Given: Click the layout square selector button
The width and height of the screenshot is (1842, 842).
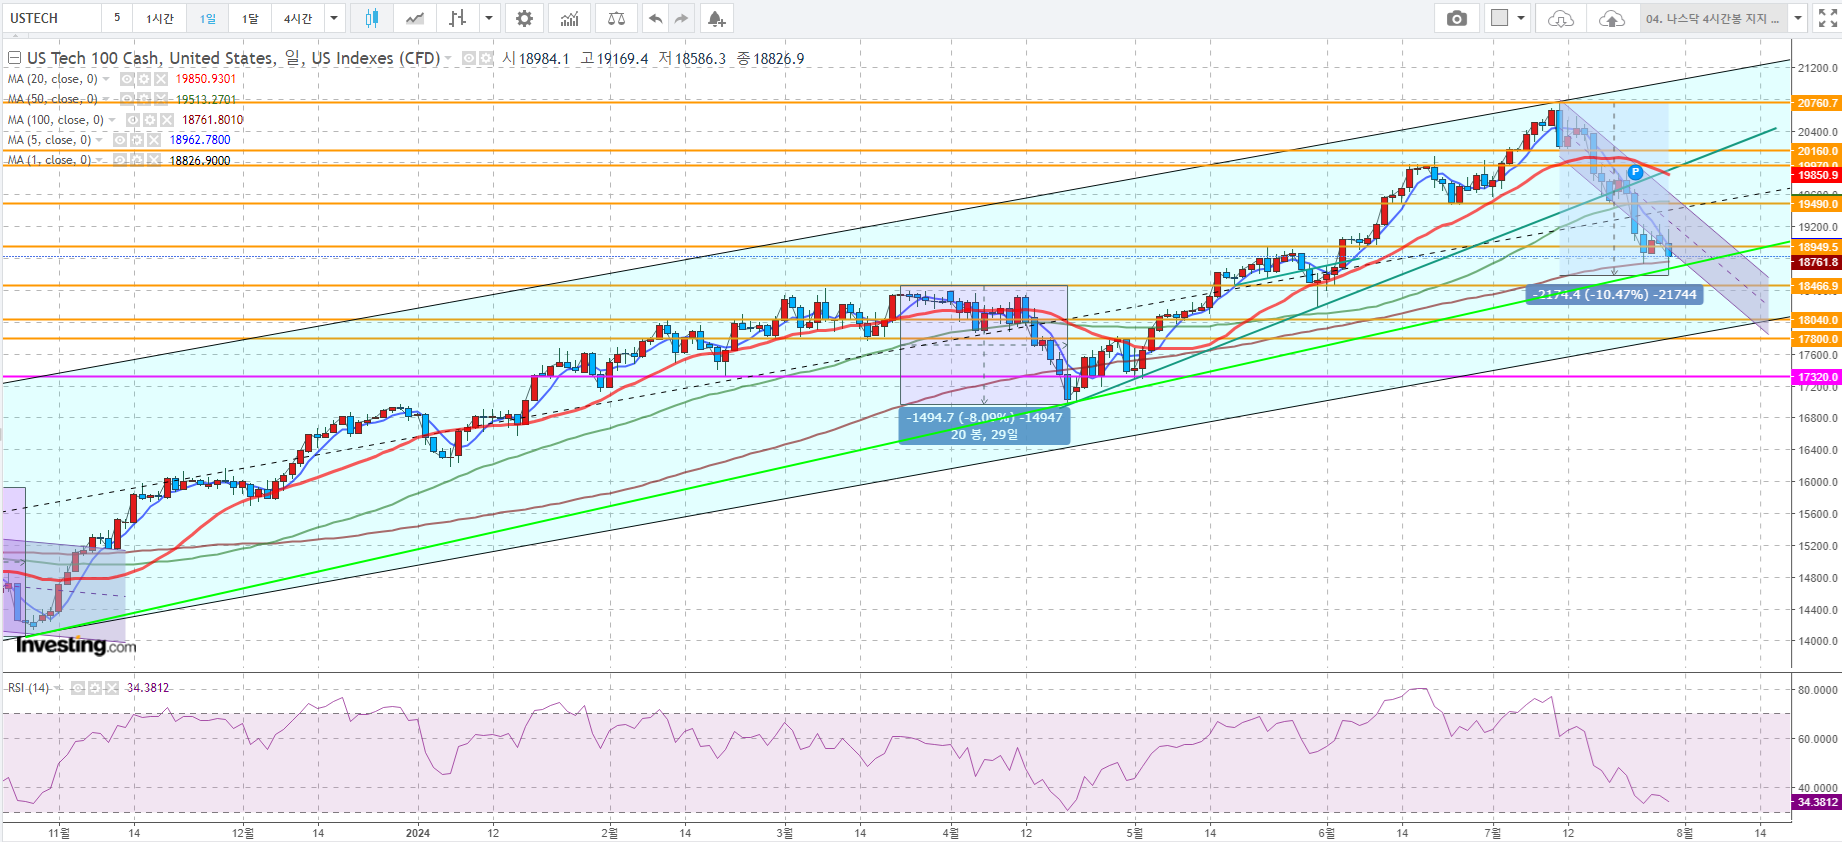Looking at the screenshot, I should pyautogui.click(x=1499, y=18).
